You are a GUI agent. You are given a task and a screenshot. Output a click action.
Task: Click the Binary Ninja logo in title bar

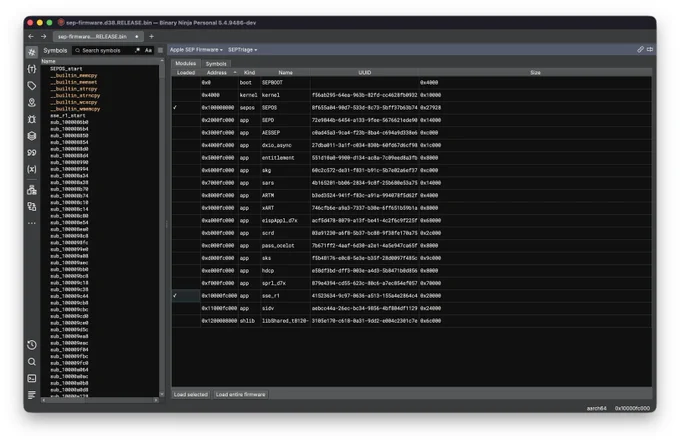[x=61, y=22]
